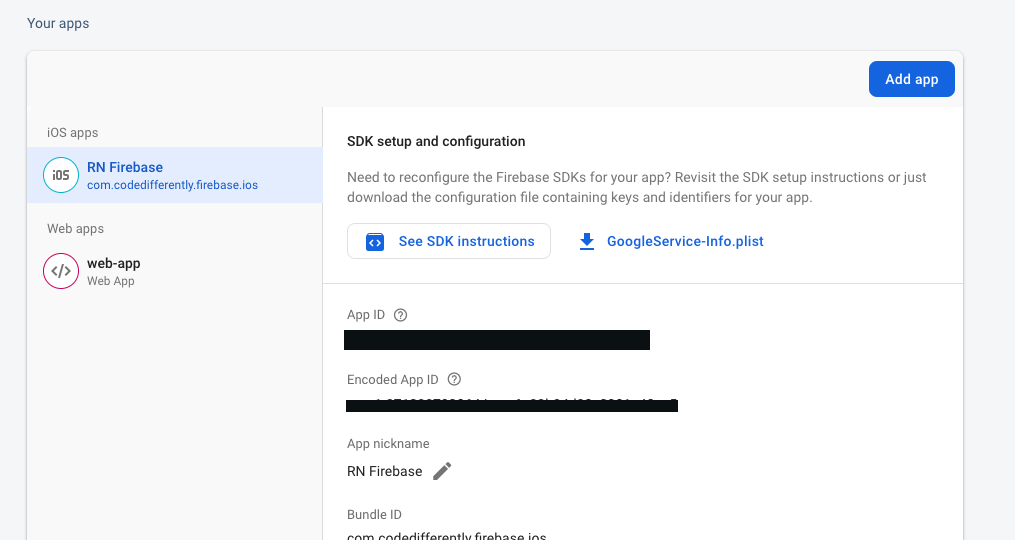The image size is (1015, 540).
Task: Select the RN Firebase iOS app entry
Action: click(x=175, y=175)
